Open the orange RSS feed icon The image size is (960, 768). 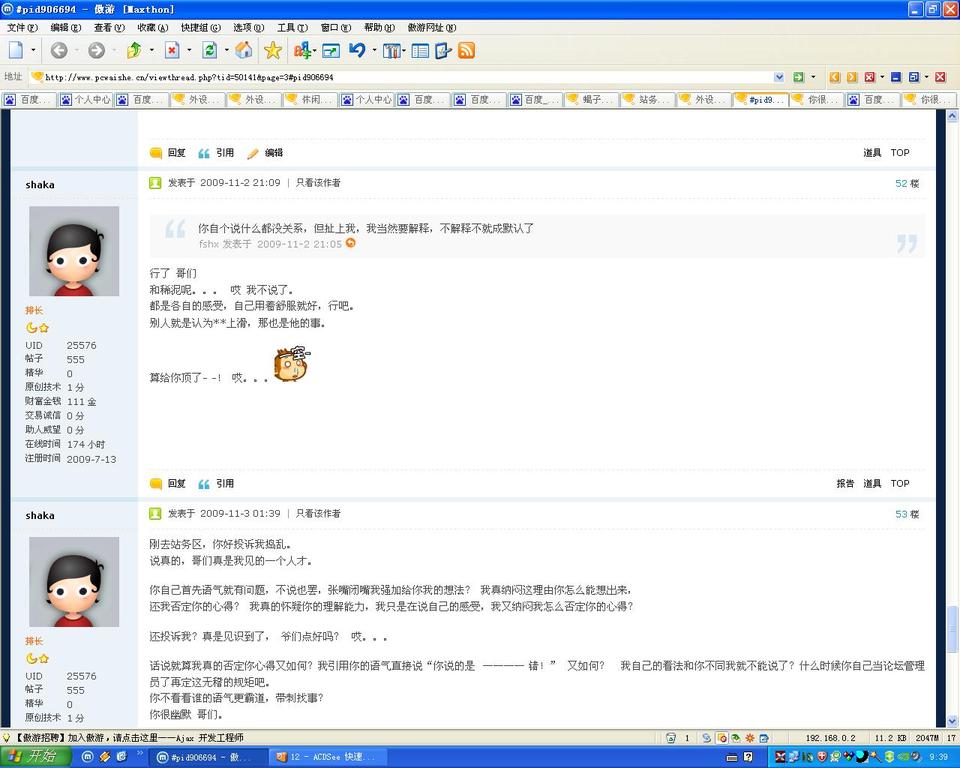(x=466, y=51)
